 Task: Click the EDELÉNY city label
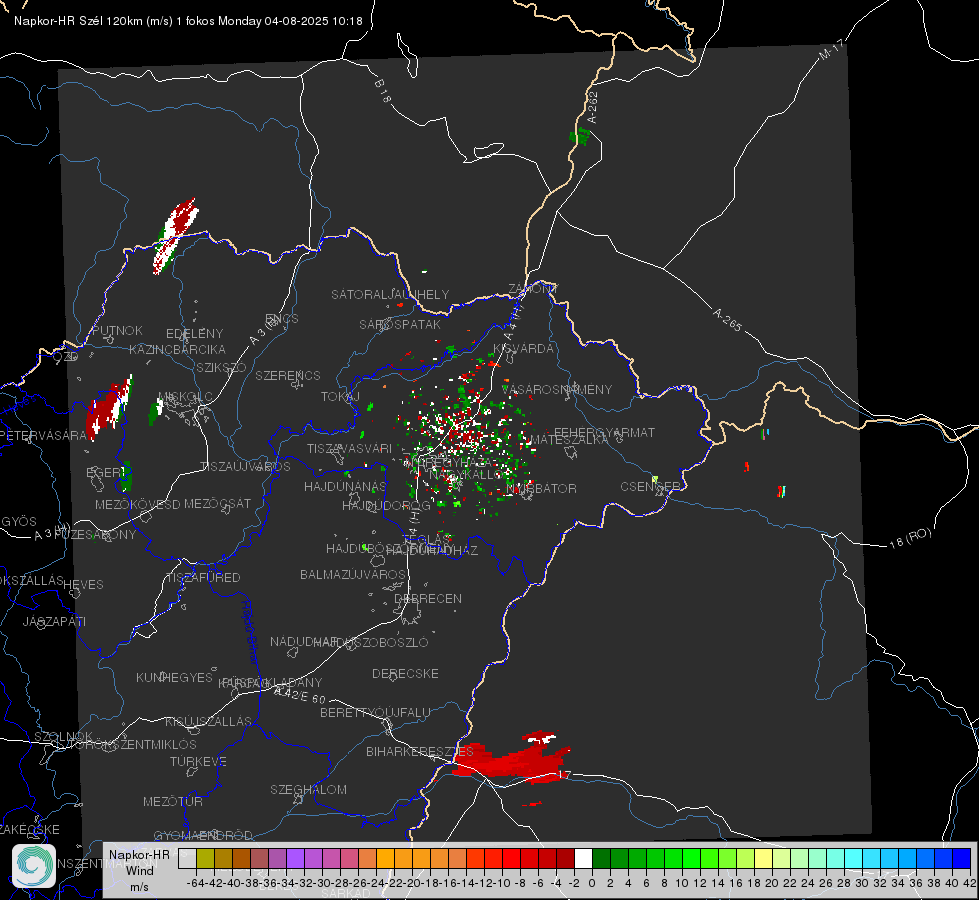point(194,334)
